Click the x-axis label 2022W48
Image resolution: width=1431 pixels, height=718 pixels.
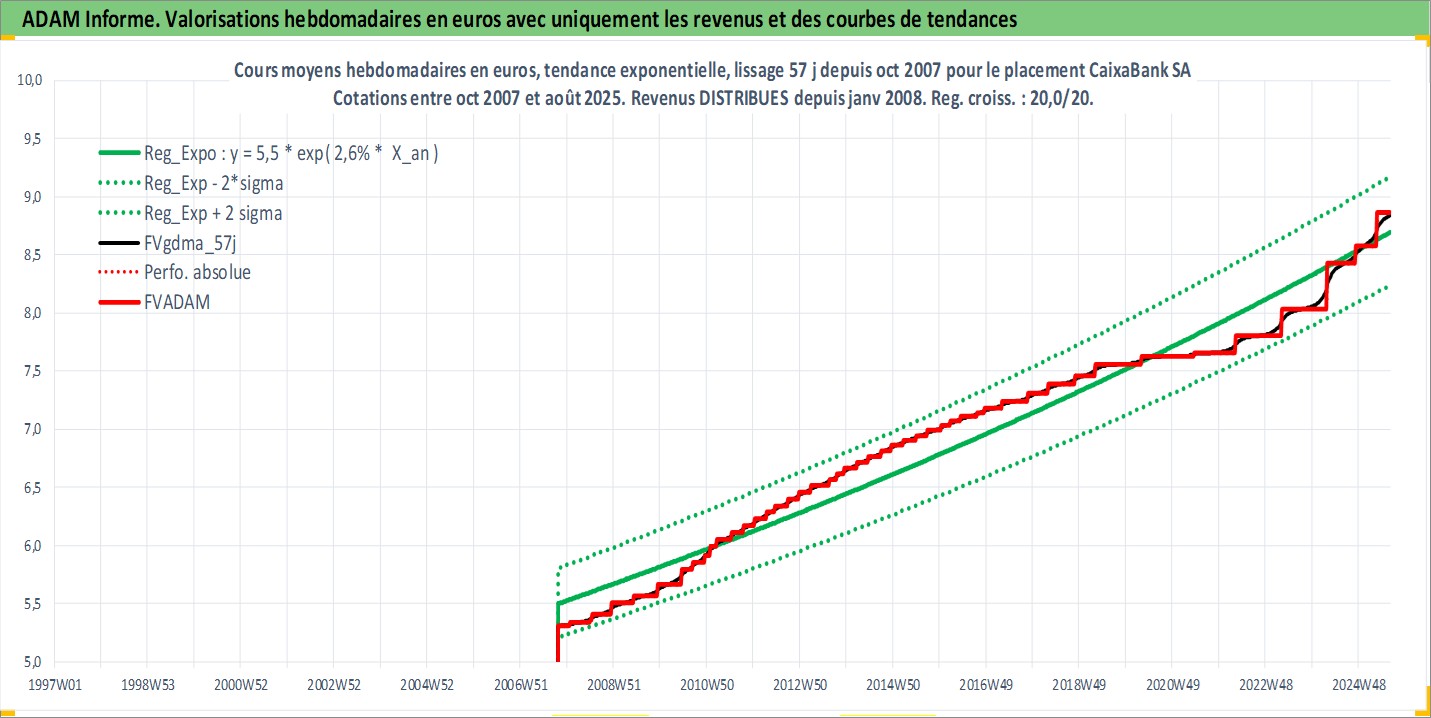coord(1264,686)
